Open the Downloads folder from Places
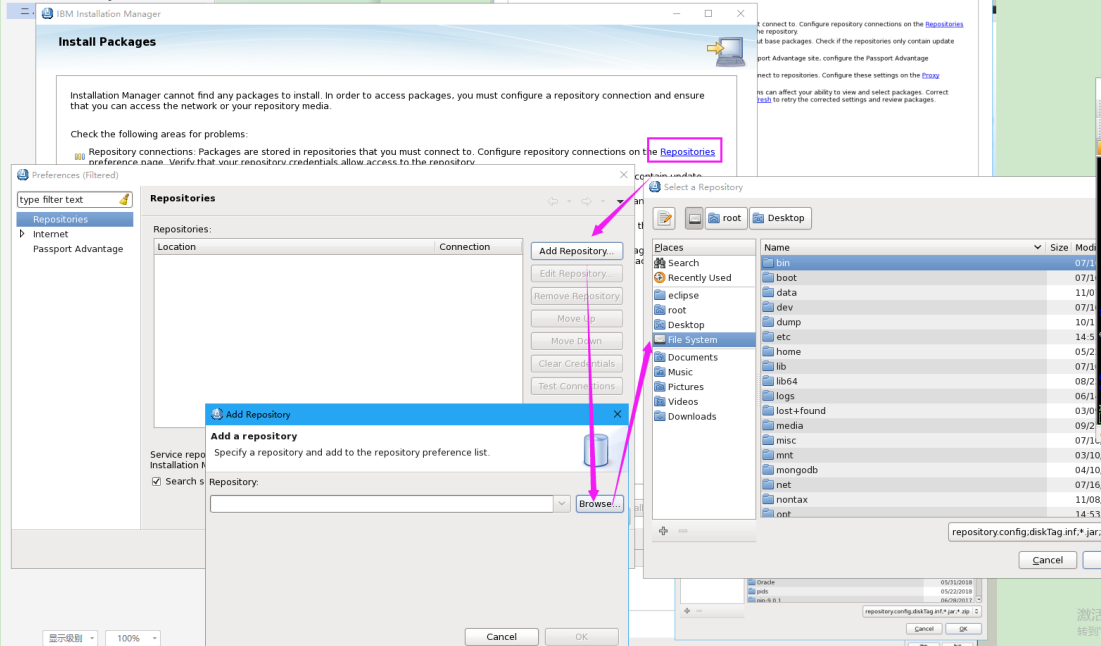1101x646 pixels. point(690,416)
